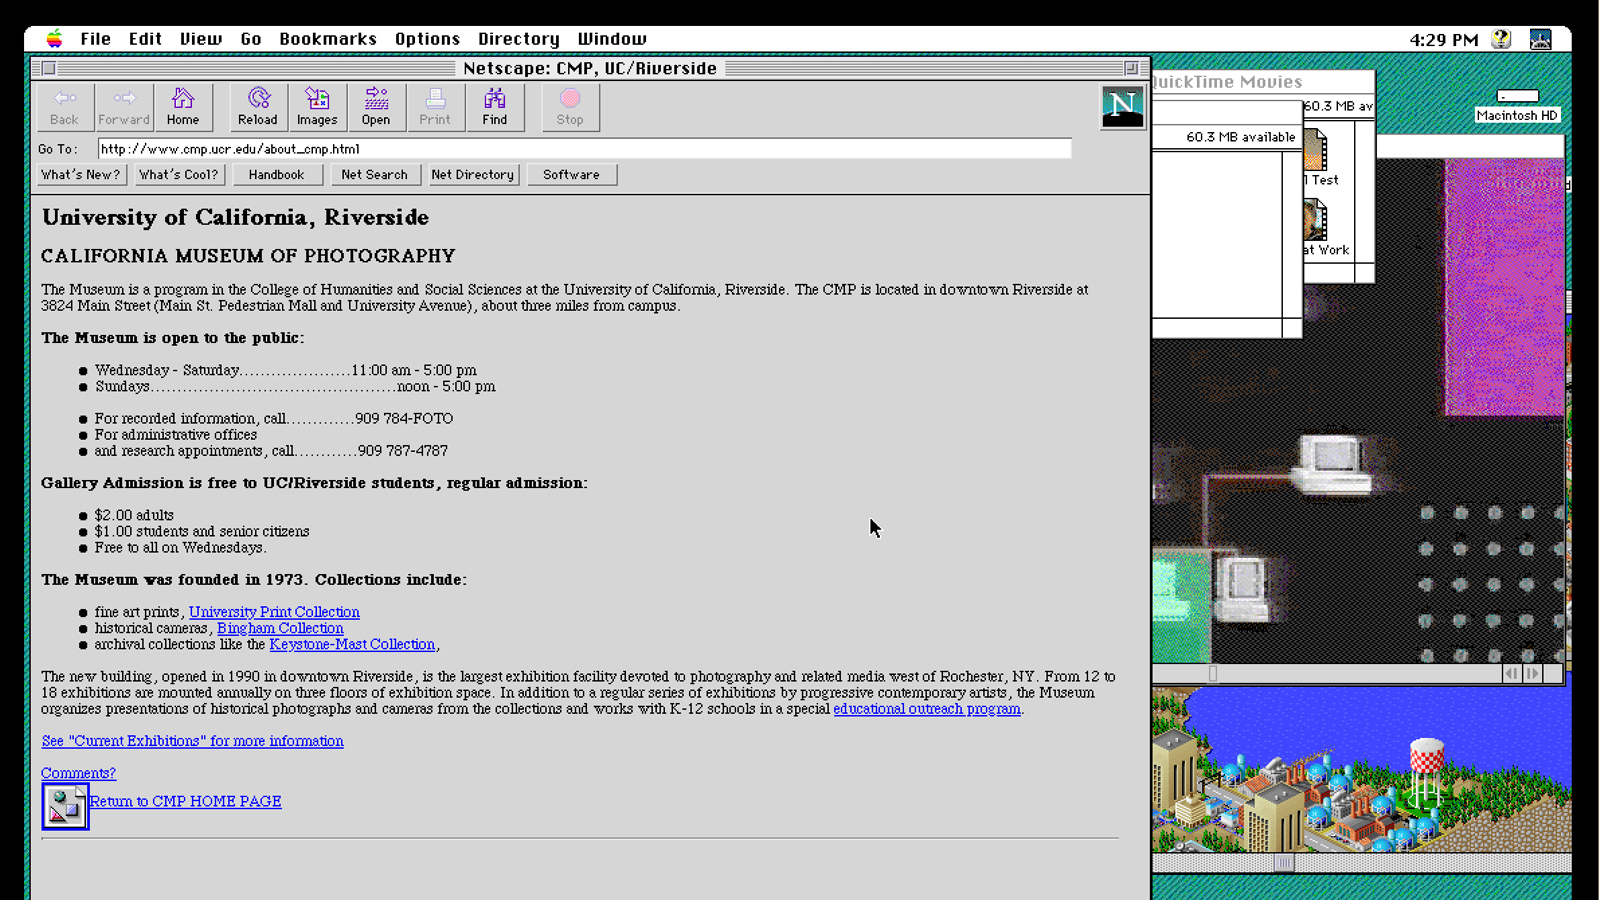The width and height of the screenshot is (1600, 900).
Task: Select the Macintosh HD desktop icon
Action: pos(1517,106)
